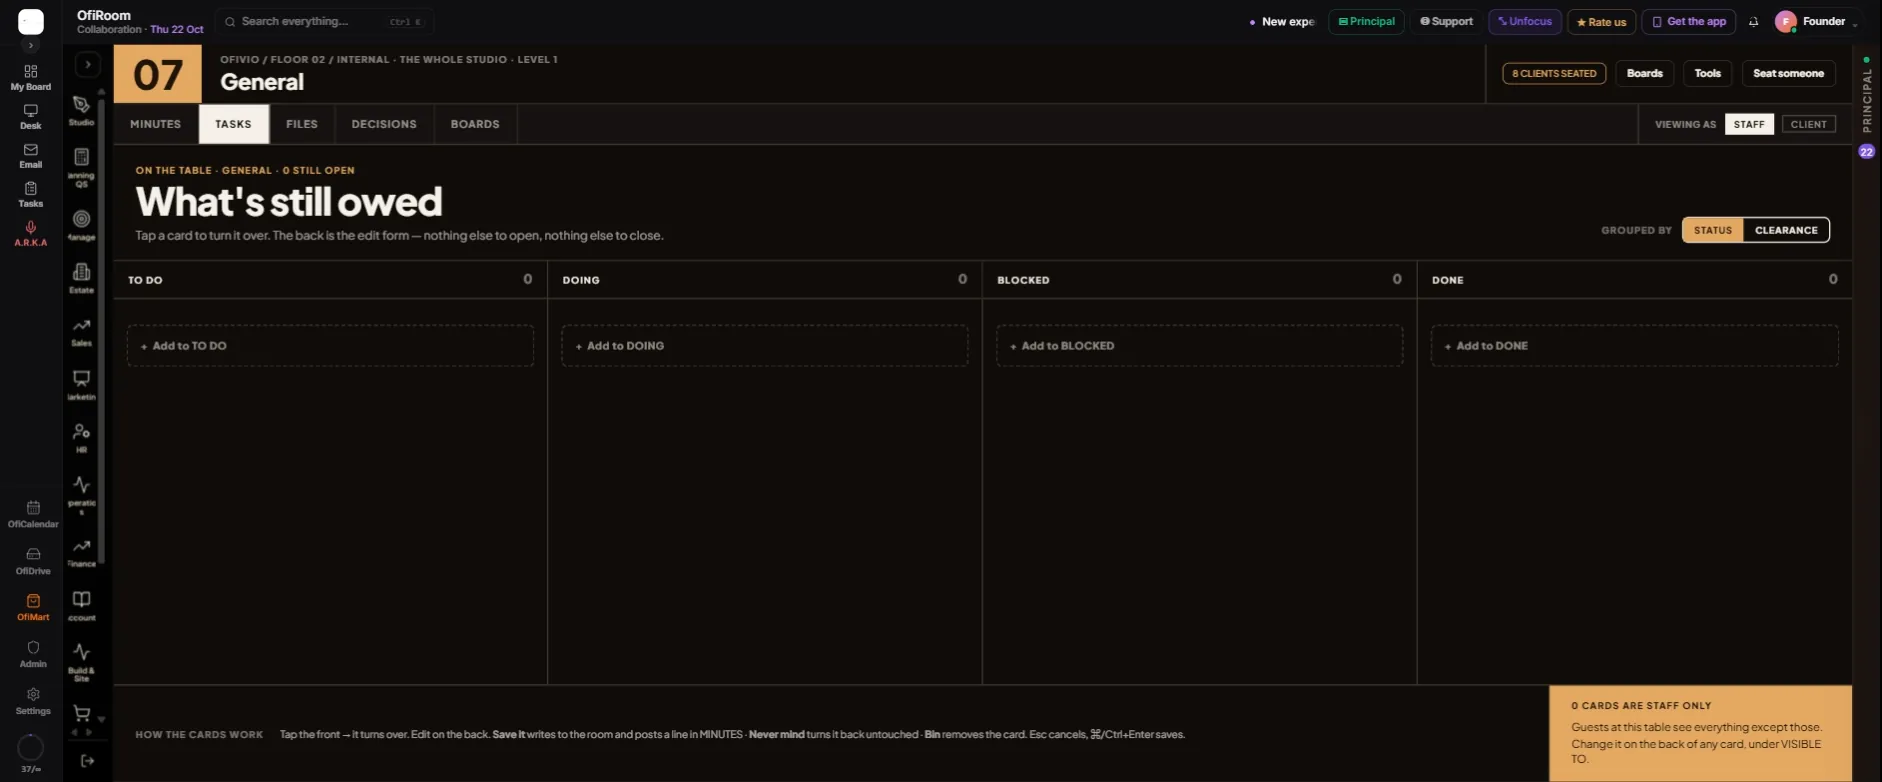Open the notifications bell icon

tap(1753, 22)
